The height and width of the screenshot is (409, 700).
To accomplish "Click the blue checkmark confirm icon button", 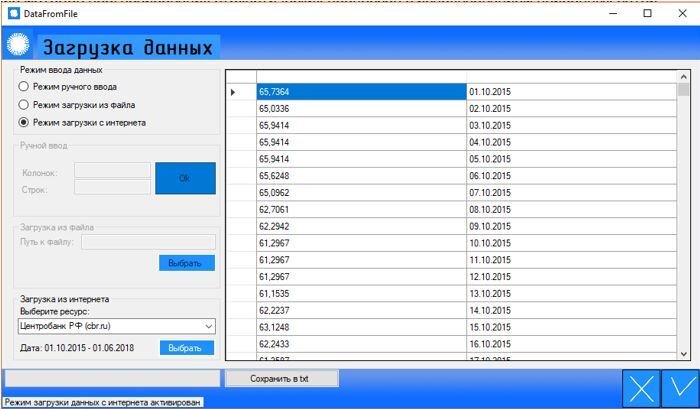I will 680,387.
